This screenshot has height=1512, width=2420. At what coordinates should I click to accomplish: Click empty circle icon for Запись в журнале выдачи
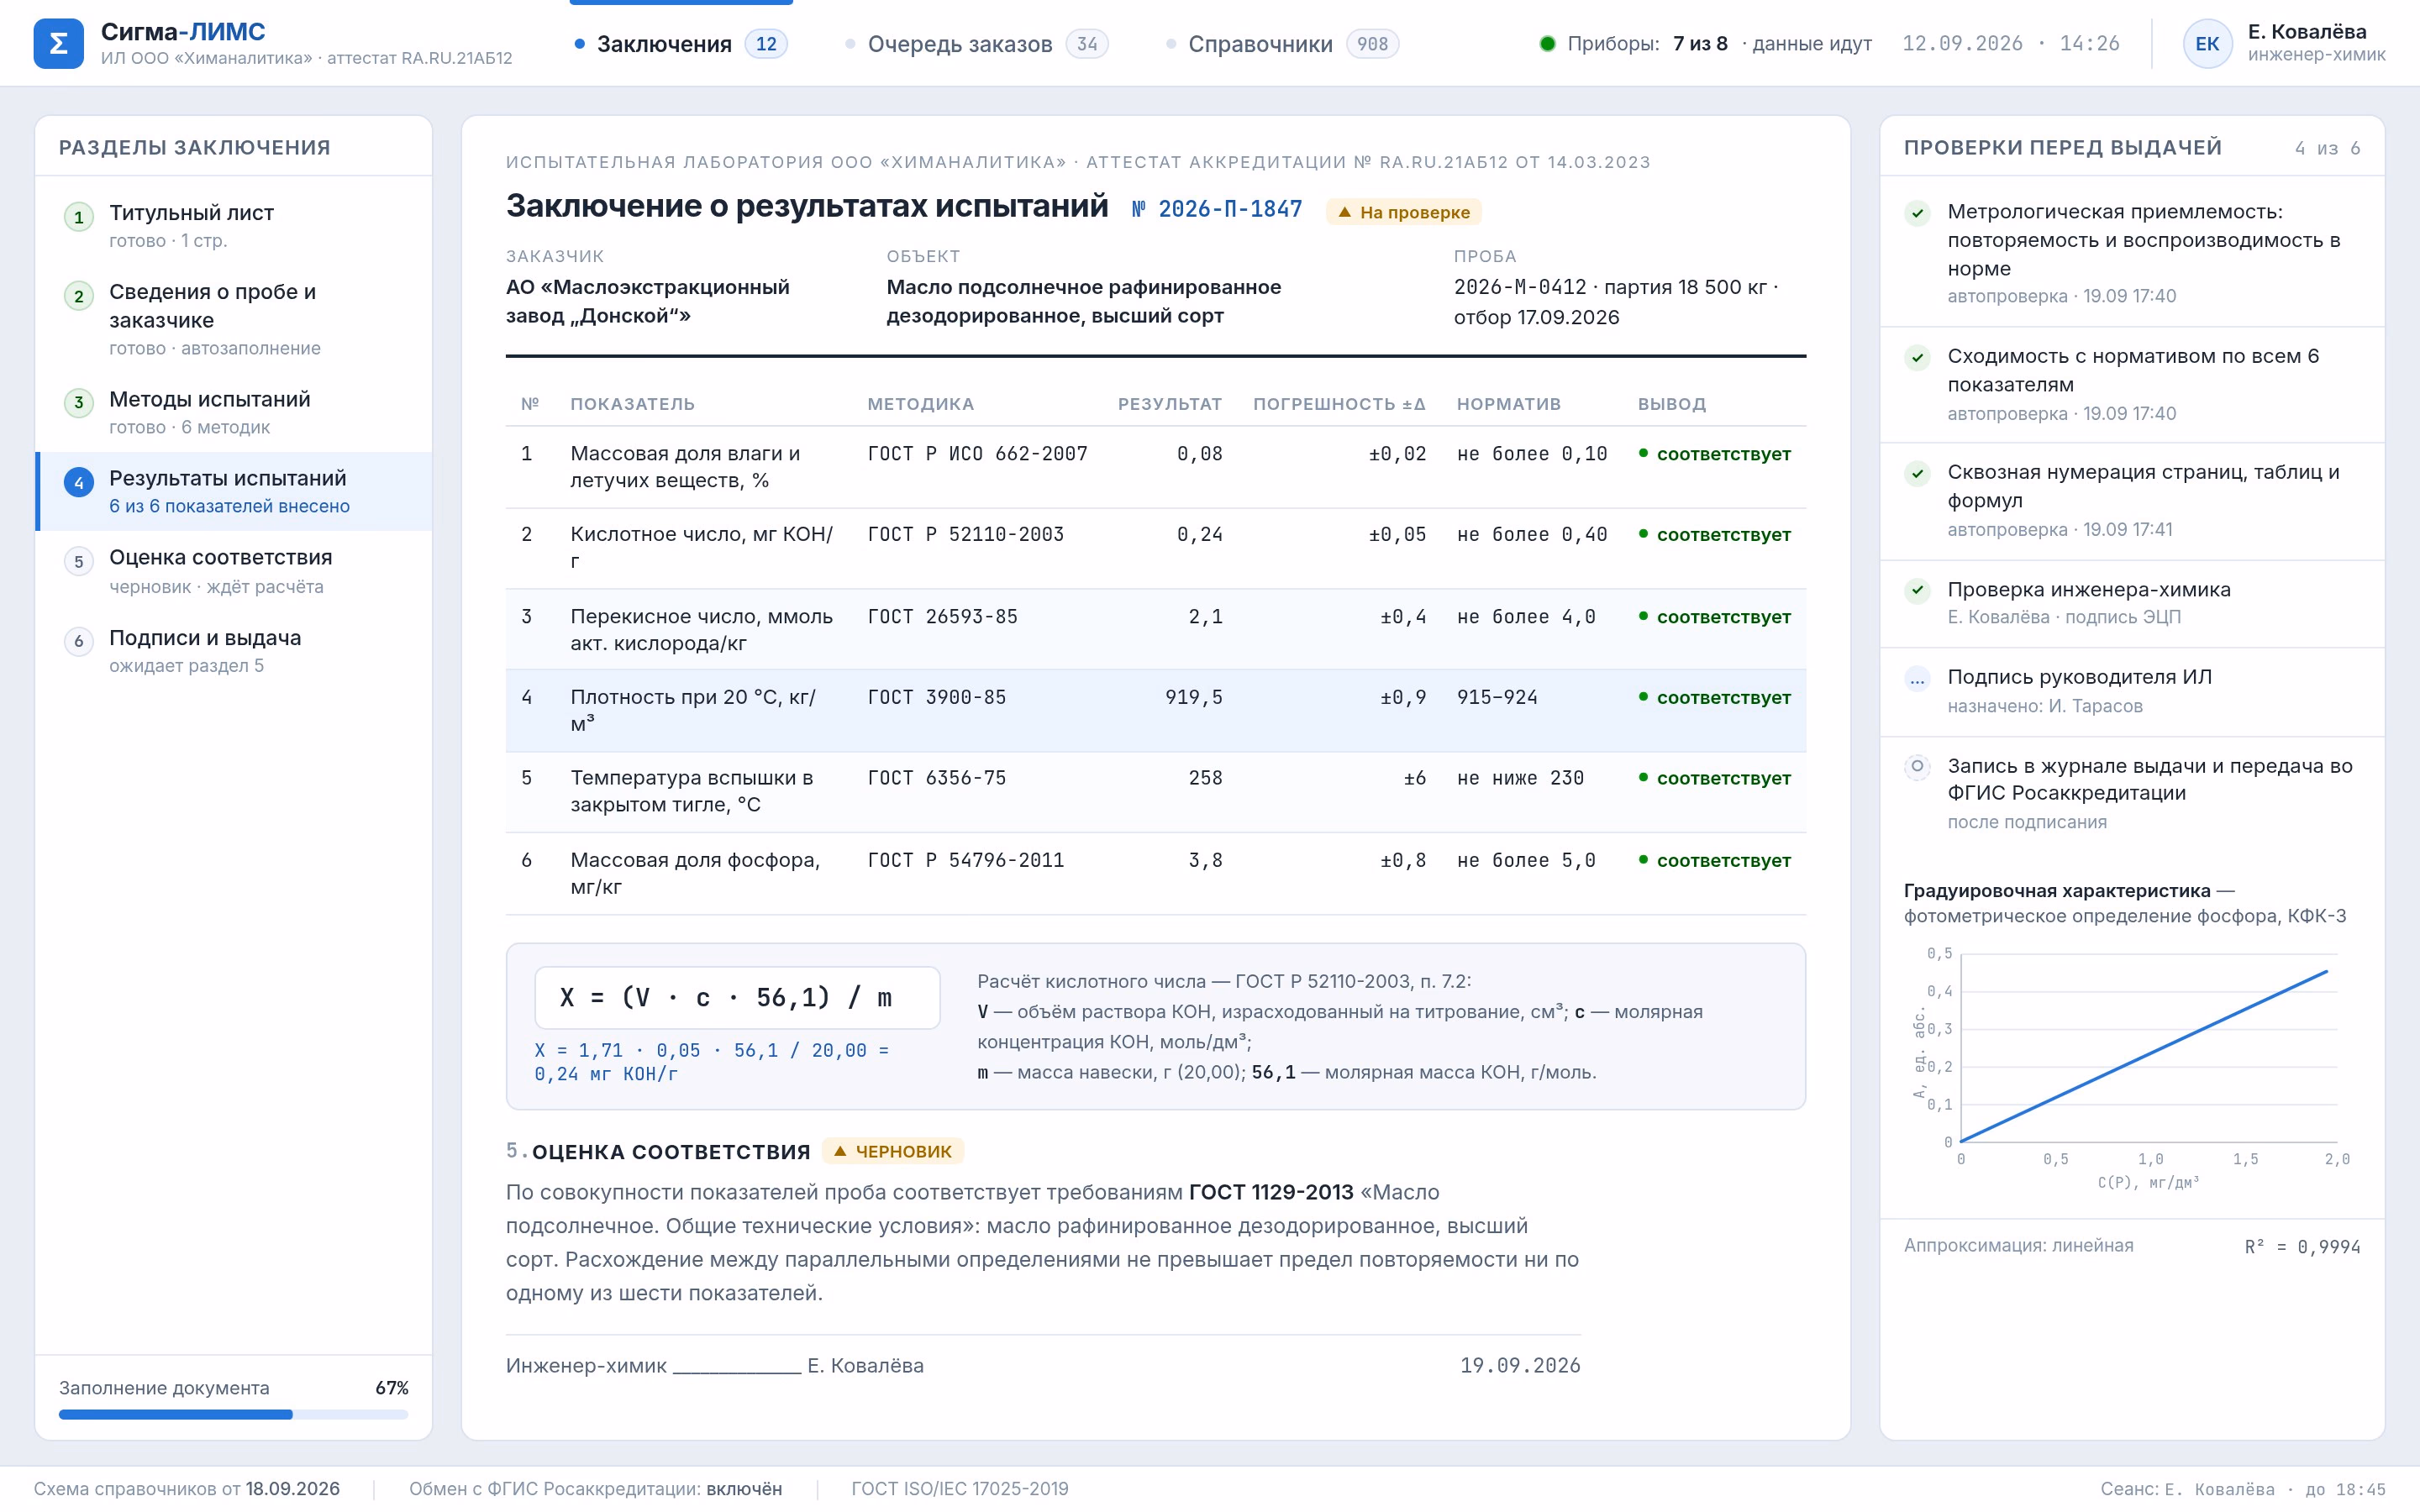point(1917,767)
